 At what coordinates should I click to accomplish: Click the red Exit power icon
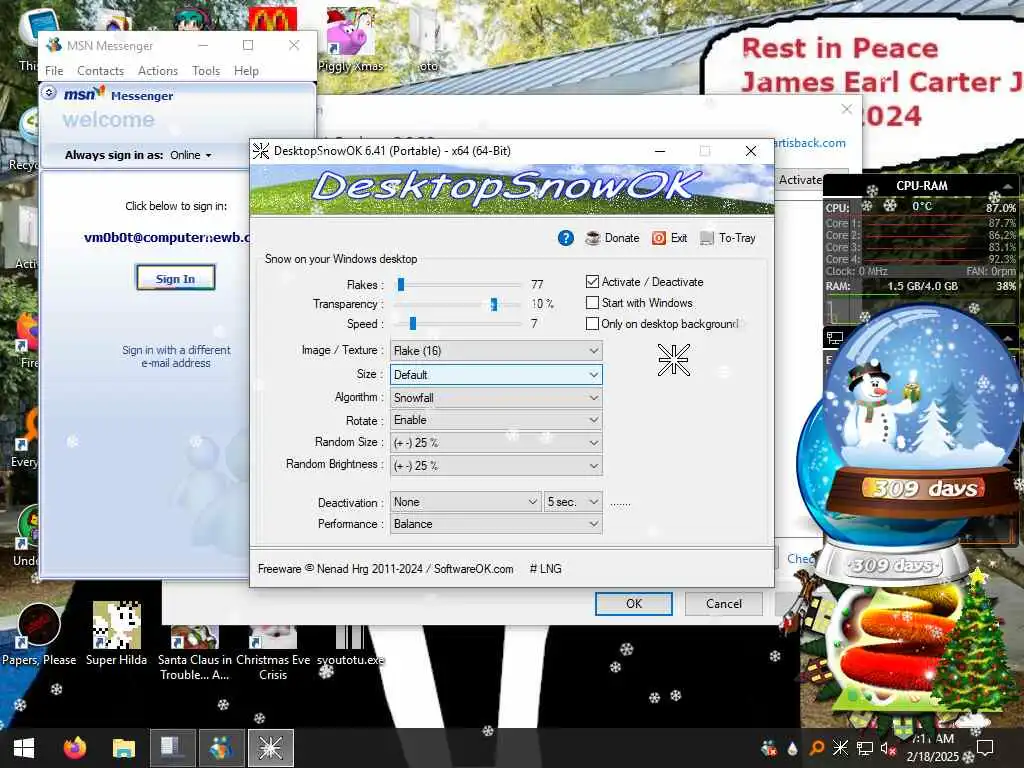pyautogui.click(x=659, y=238)
